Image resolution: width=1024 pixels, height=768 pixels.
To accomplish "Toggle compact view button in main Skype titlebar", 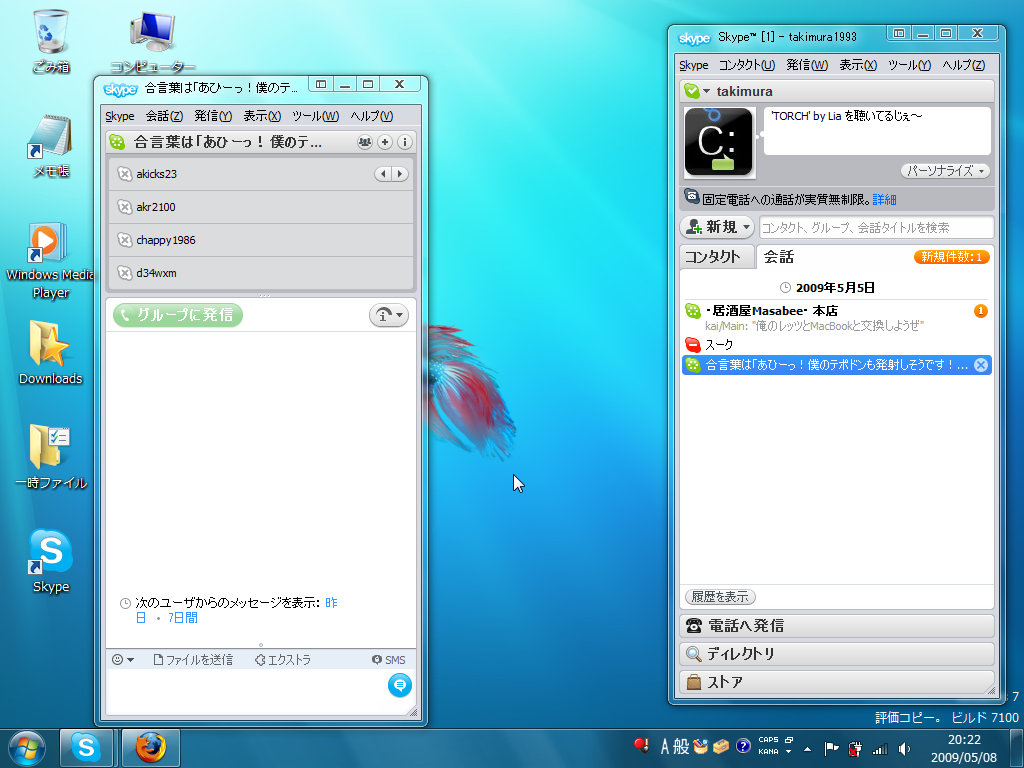I will tap(899, 33).
